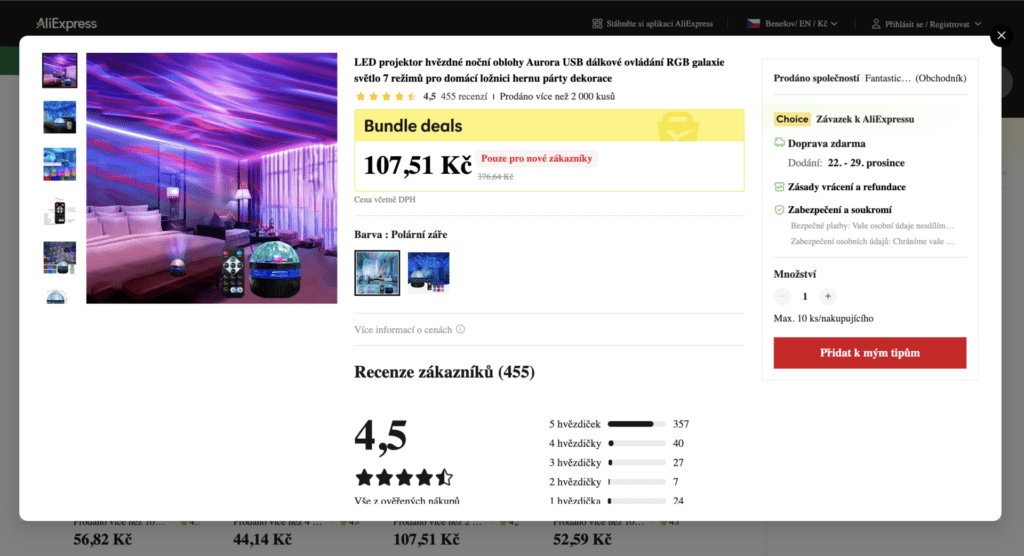Click the minus icon to decrease quantity
The width and height of the screenshot is (1024, 556).
[x=782, y=296]
